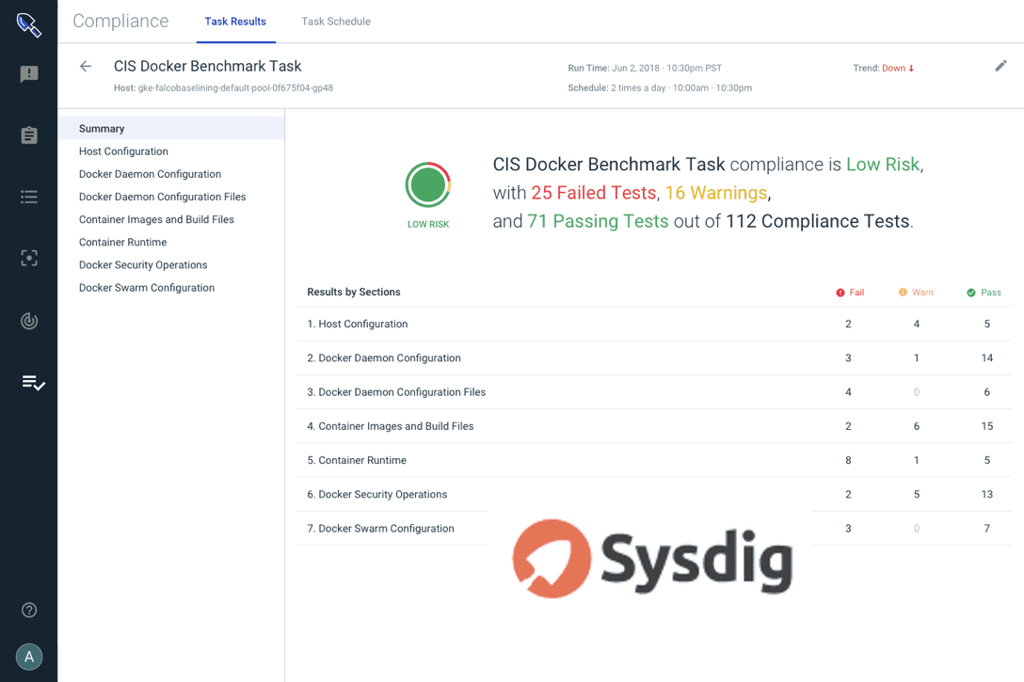Open the capture focus icon in sidebar
Screen dimensions: 1024x682
click(x=29, y=258)
